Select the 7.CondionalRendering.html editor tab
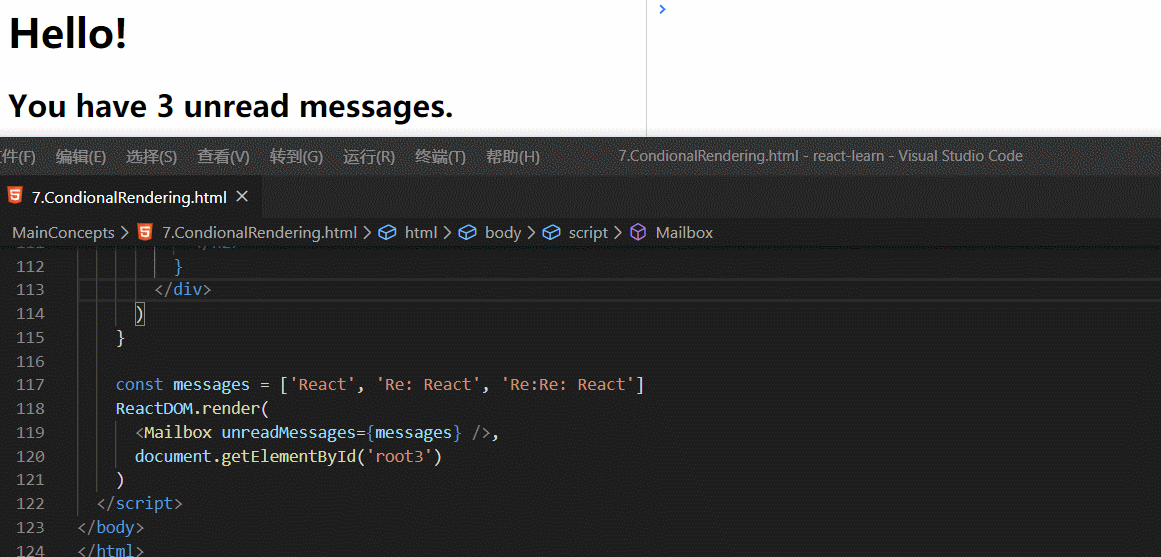 [130, 197]
